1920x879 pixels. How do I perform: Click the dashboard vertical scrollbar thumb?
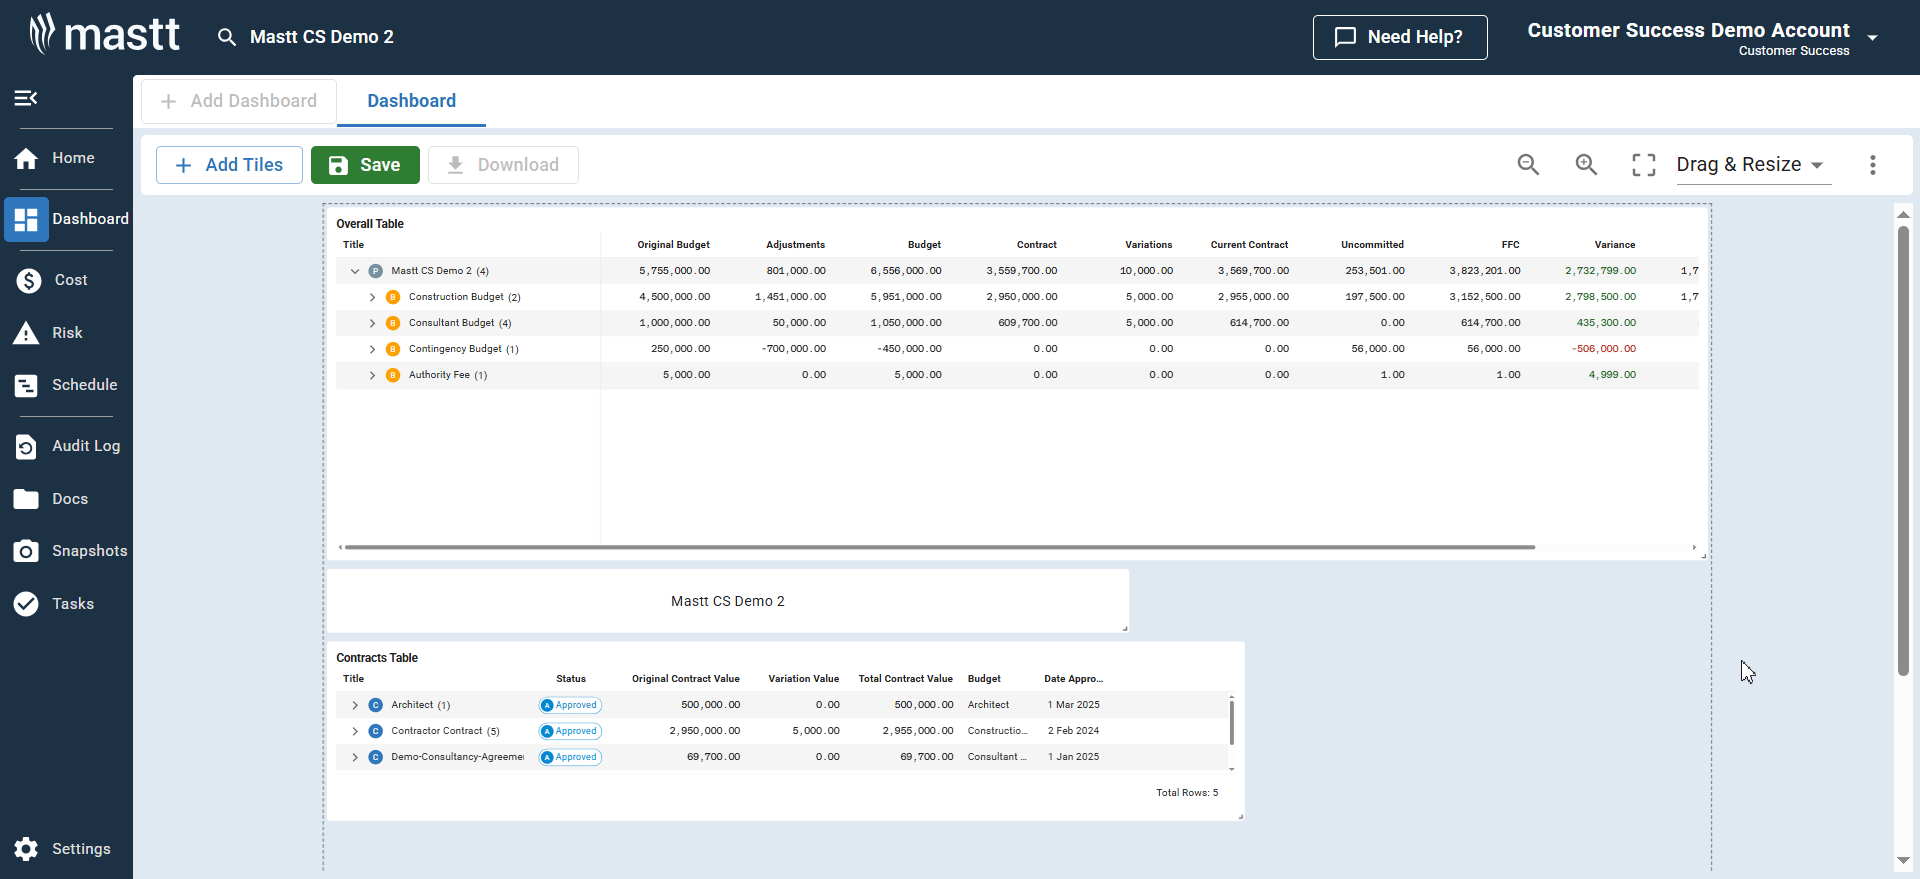point(1903,450)
